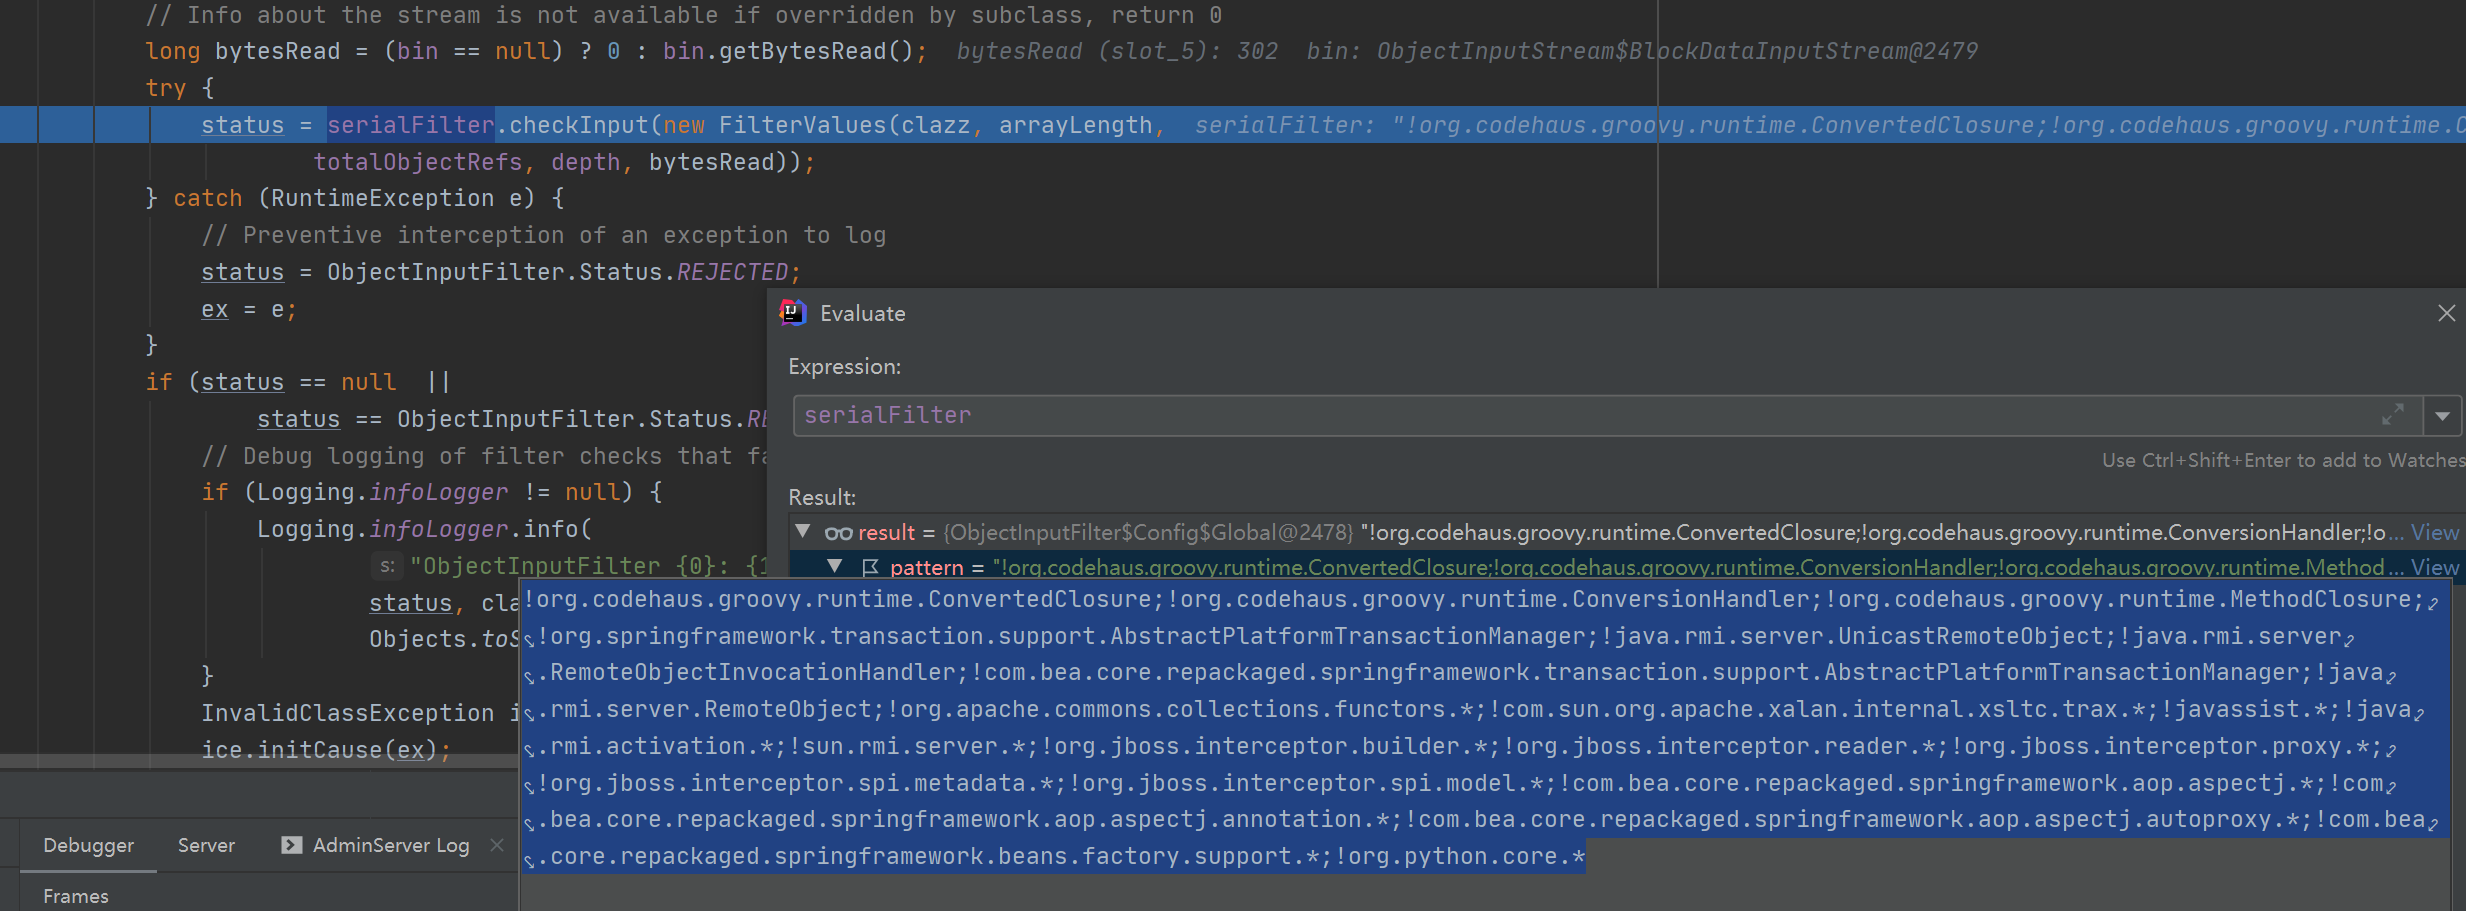Click the expand expression field icon
The image size is (2466, 911).
[x=2392, y=415]
